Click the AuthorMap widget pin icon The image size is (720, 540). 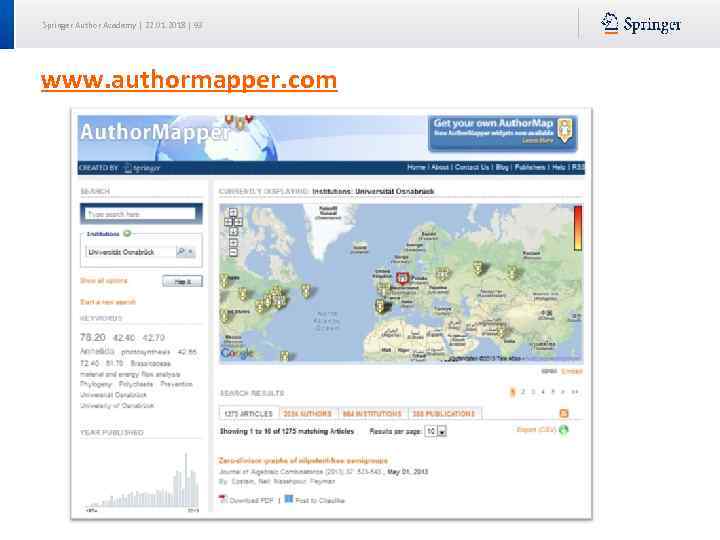[x=565, y=130]
